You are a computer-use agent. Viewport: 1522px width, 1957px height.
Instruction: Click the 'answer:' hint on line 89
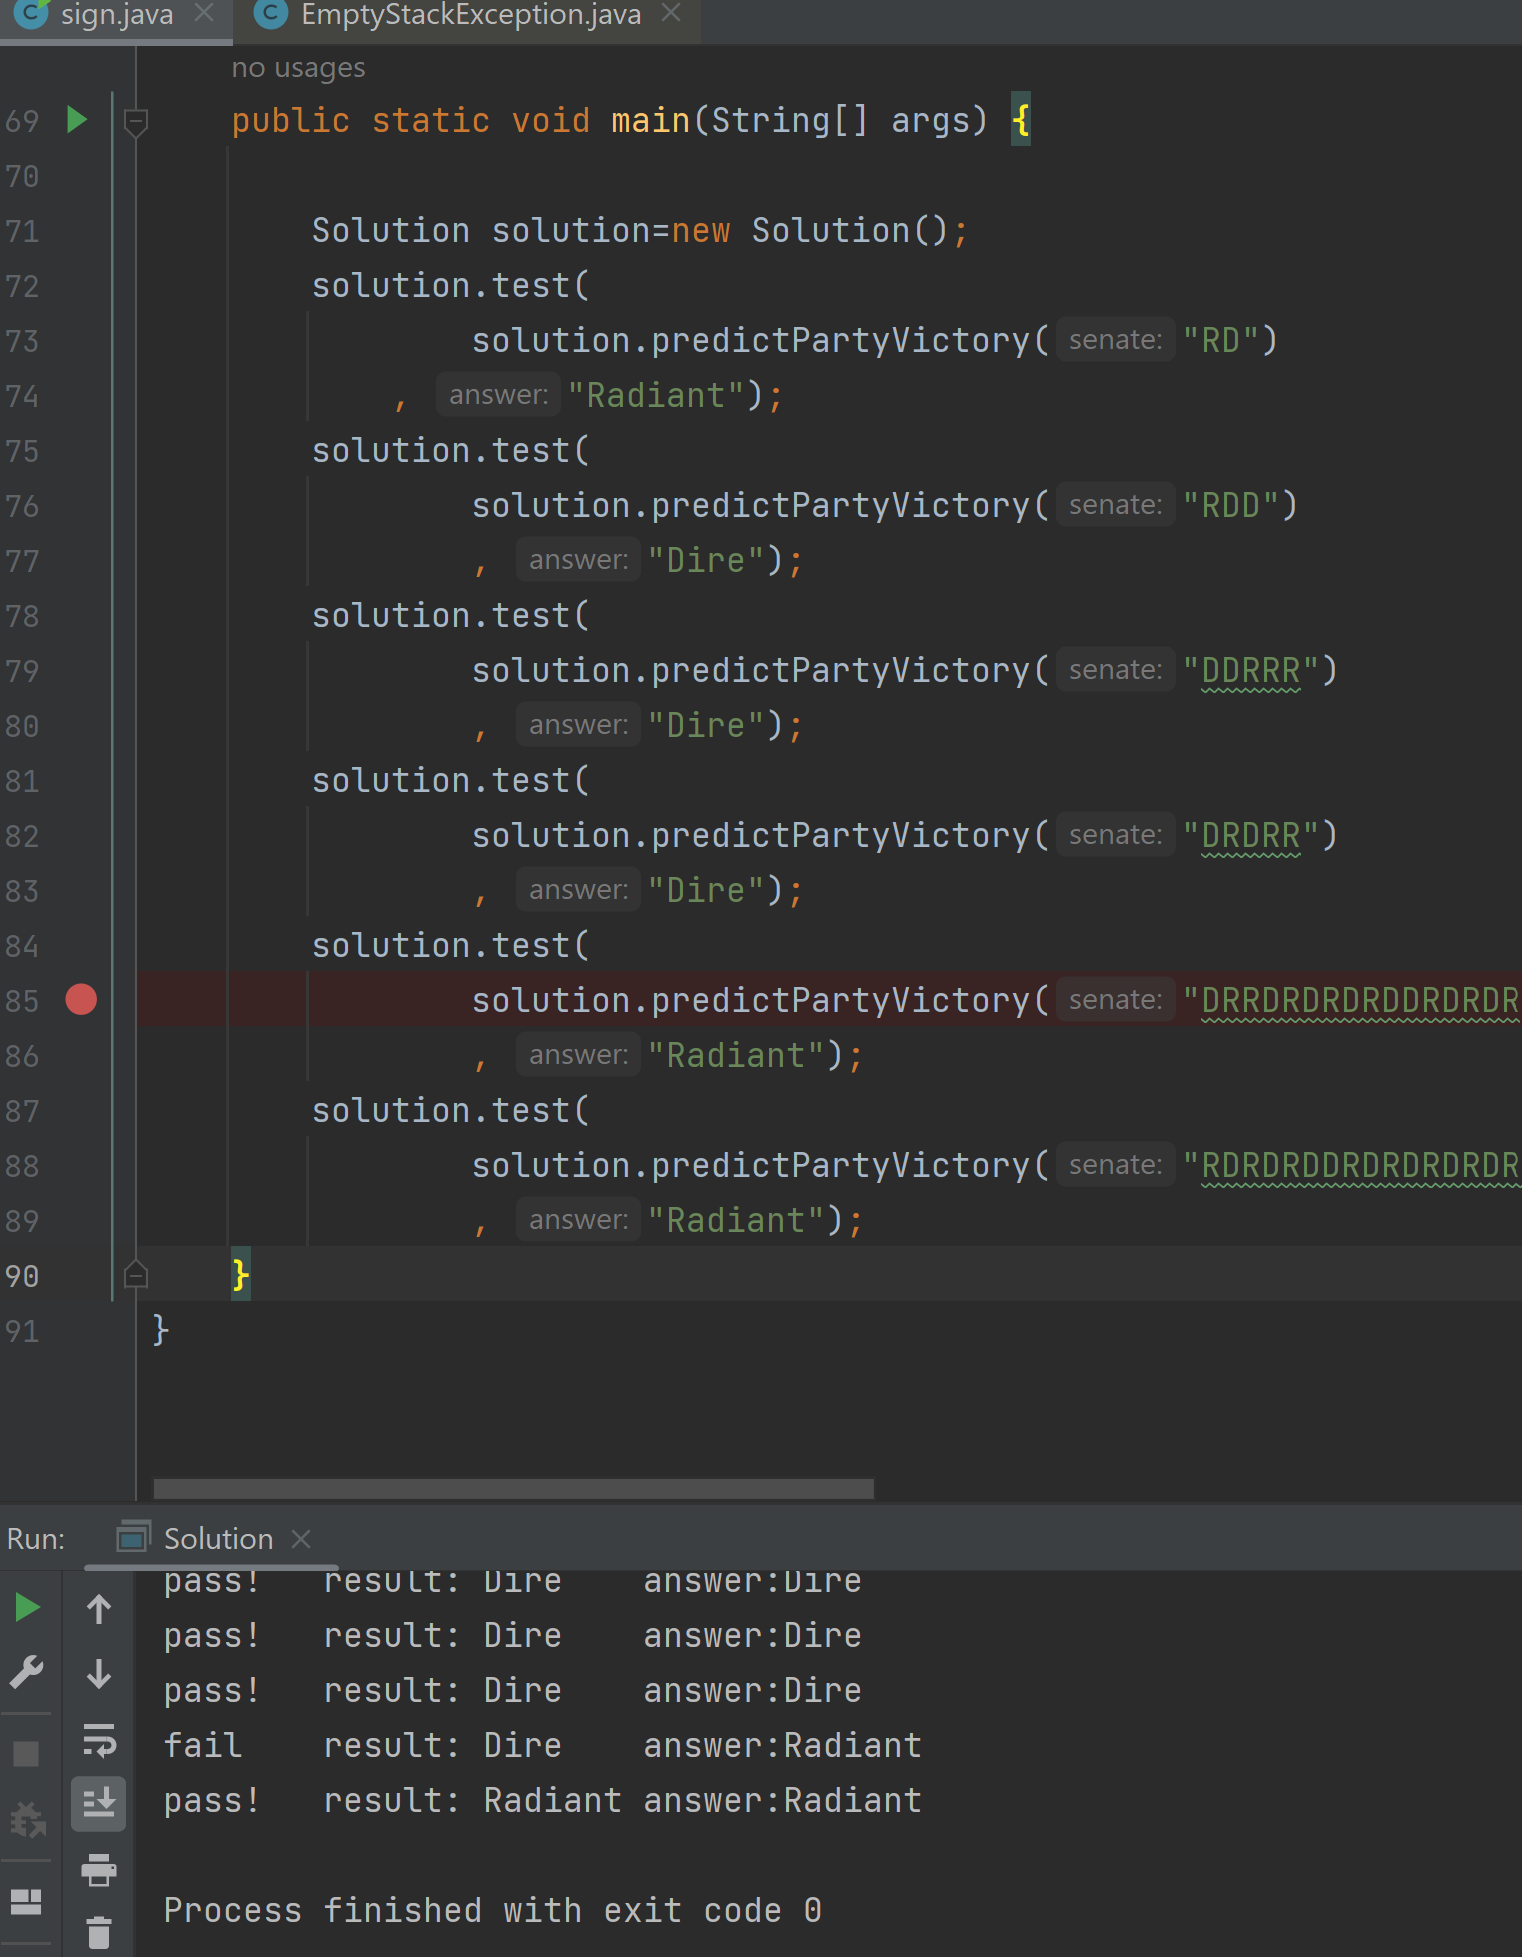tap(578, 1220)
